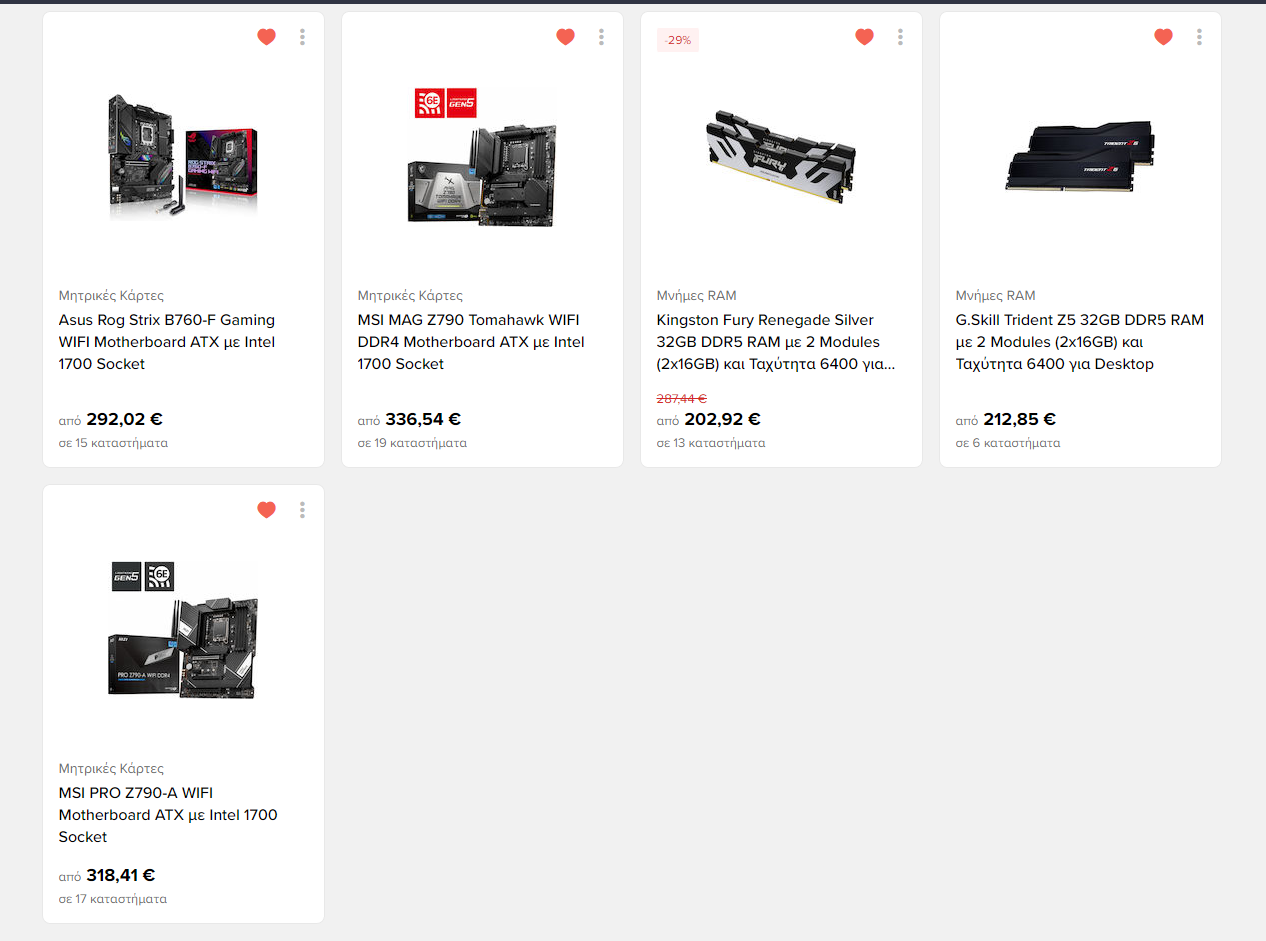Image resolution: width=1266 pixels, height=941 pixels.
Task: Open Μνήμες RAM category above Kingston product
Action: click(x=696, y=295)
